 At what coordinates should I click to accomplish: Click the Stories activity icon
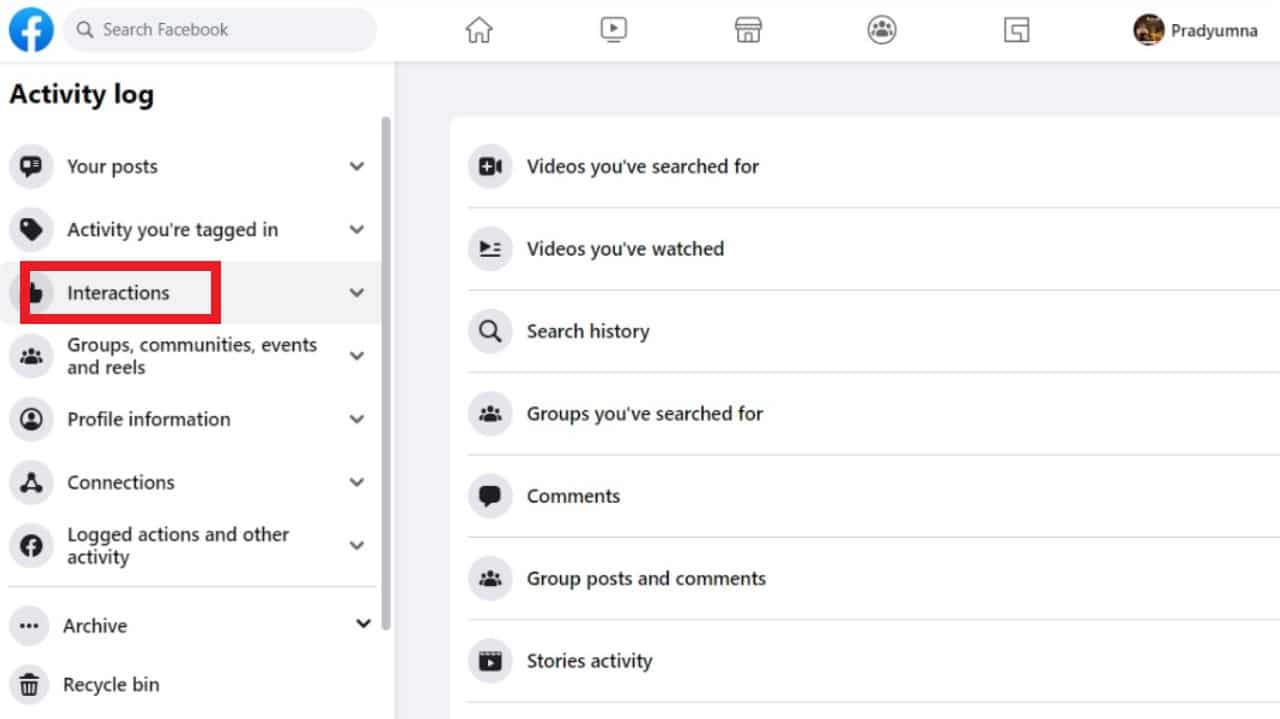pyautogui.click(x=490, y=661)
